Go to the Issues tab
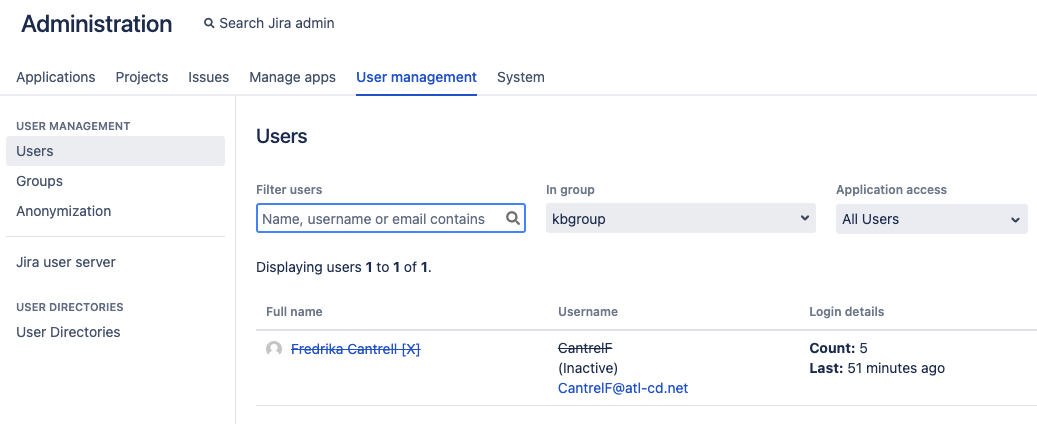 pyautogui.click(x=209, y=77)
